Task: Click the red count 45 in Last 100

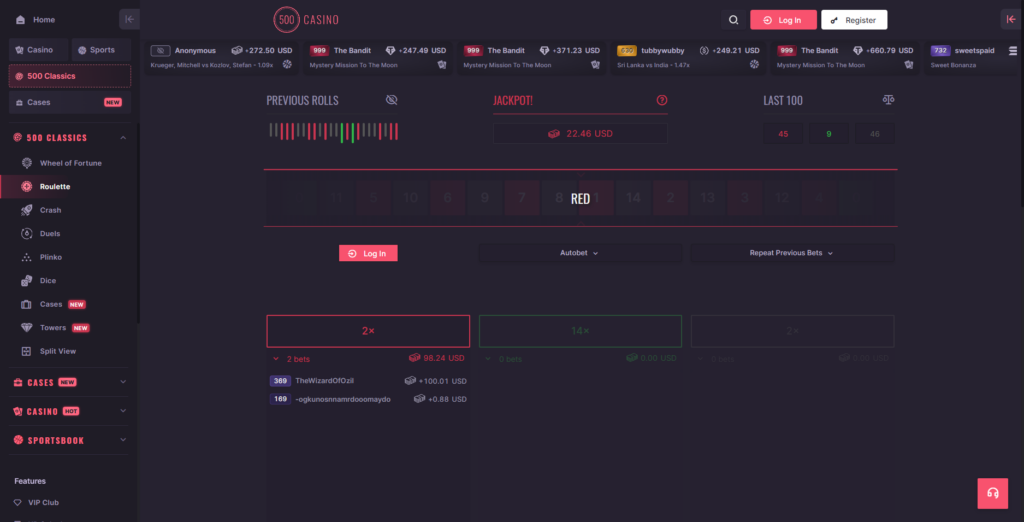Action: point(783,134)
